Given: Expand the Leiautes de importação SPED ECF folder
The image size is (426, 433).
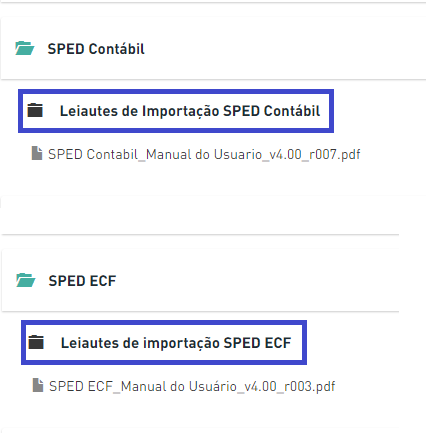Looking at the screenshot, I should (x=164, y=343).
